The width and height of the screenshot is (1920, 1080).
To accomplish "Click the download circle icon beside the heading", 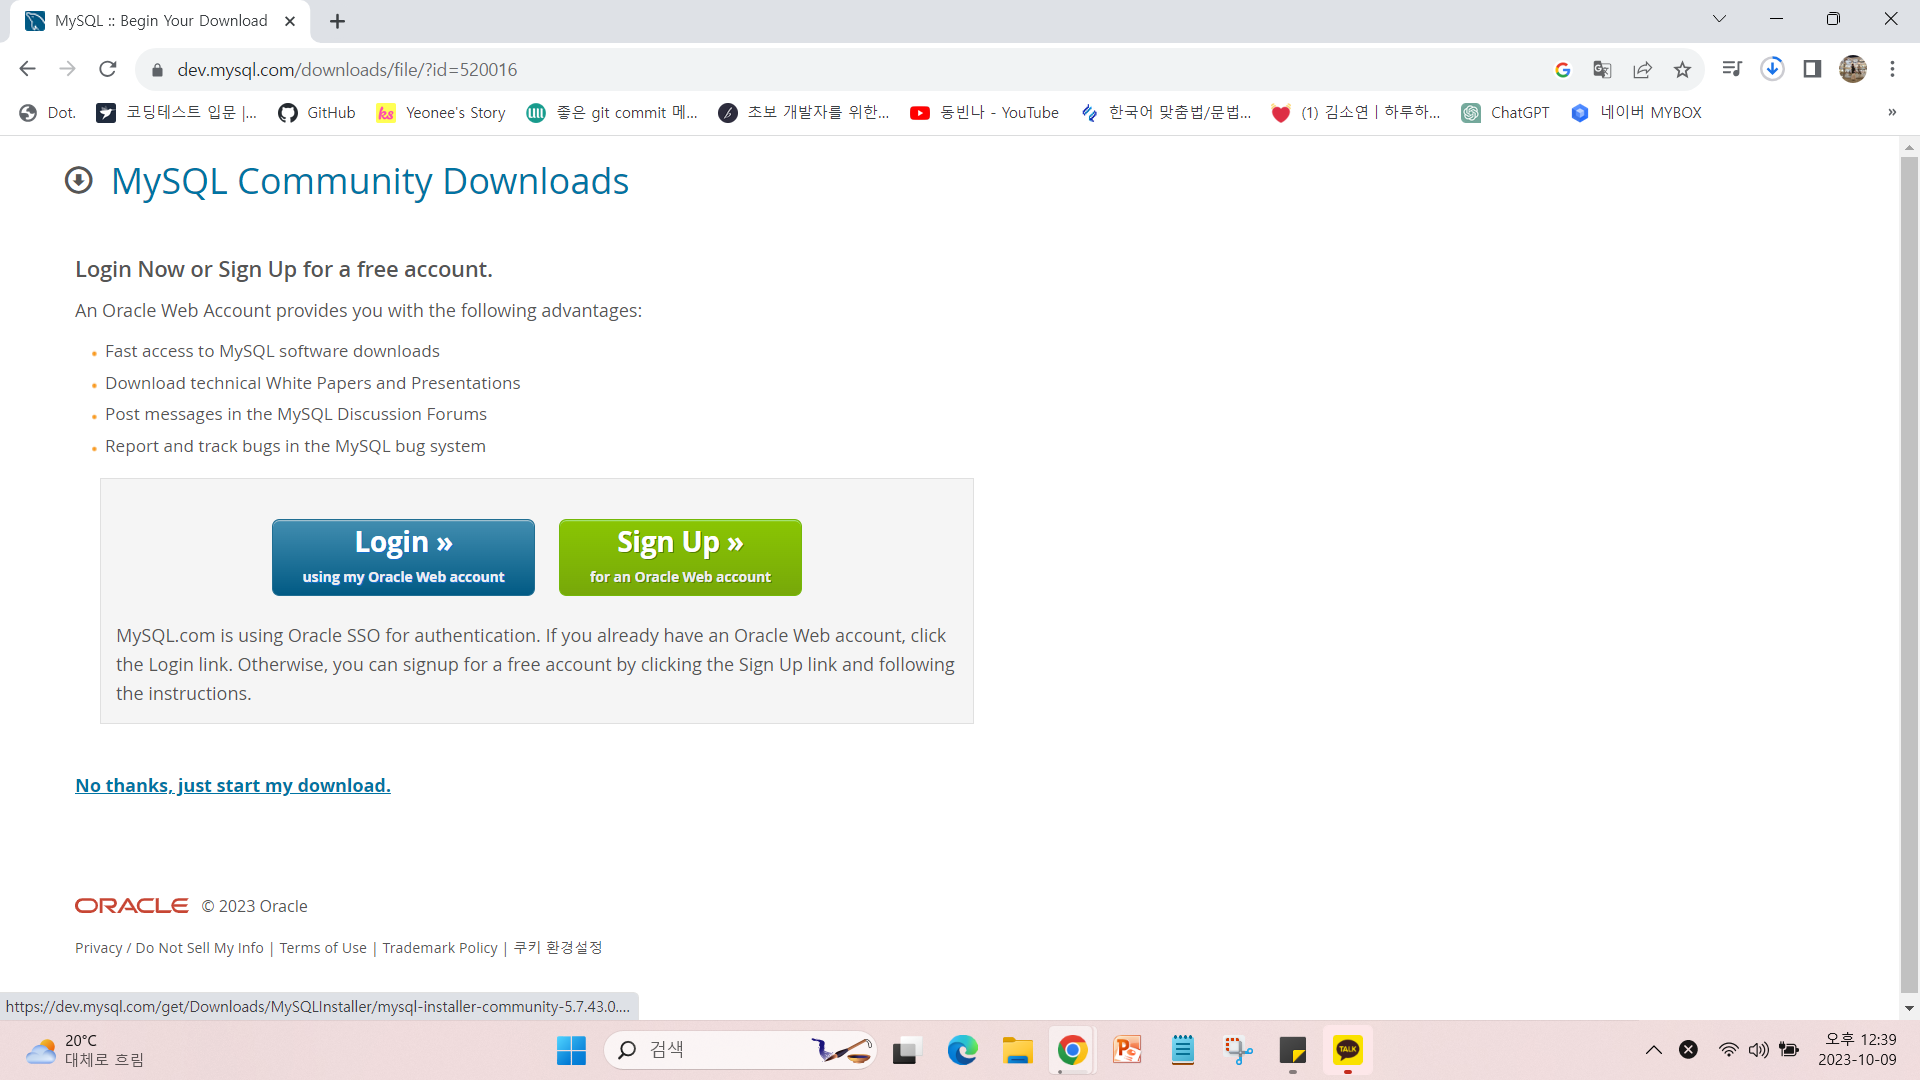I will [x=78, y=181].
